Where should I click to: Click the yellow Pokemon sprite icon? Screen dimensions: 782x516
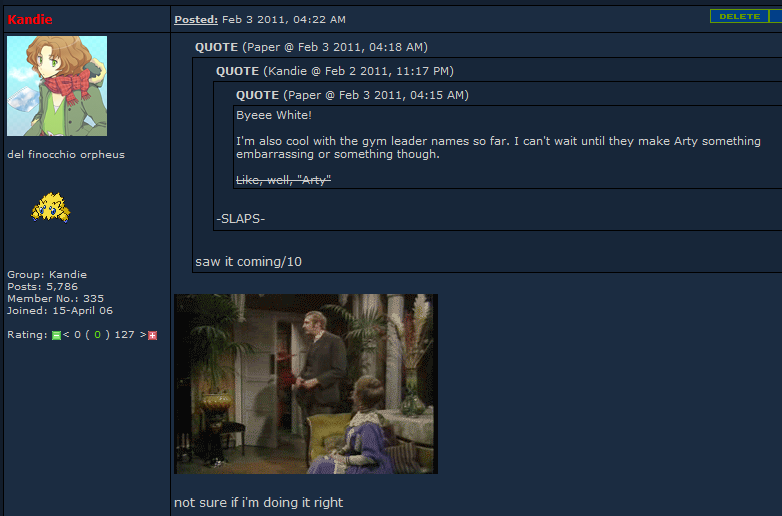point(50,207)
